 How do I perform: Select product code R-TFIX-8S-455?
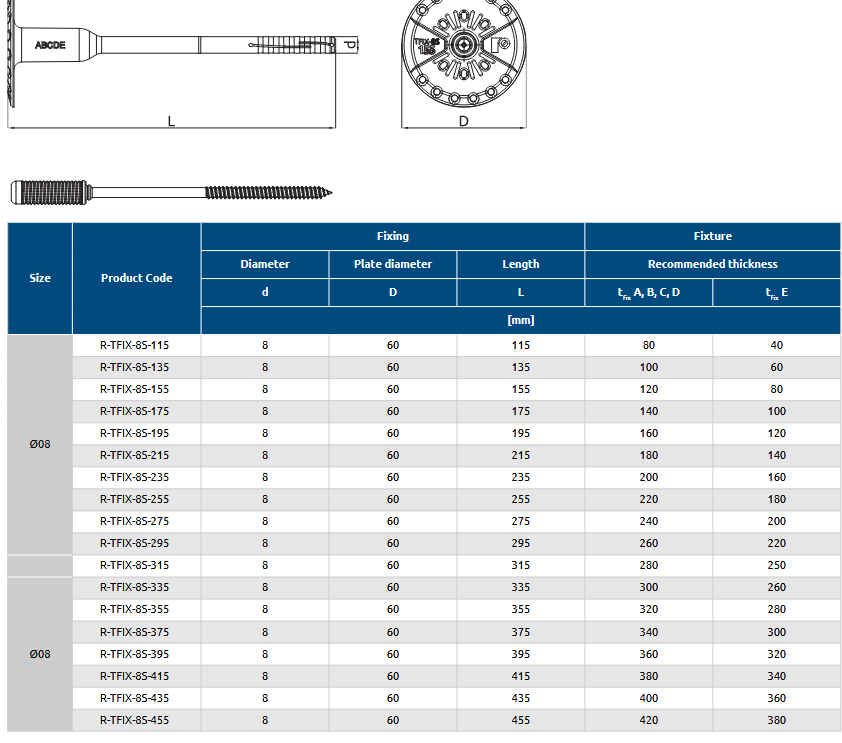click(134, 720)
